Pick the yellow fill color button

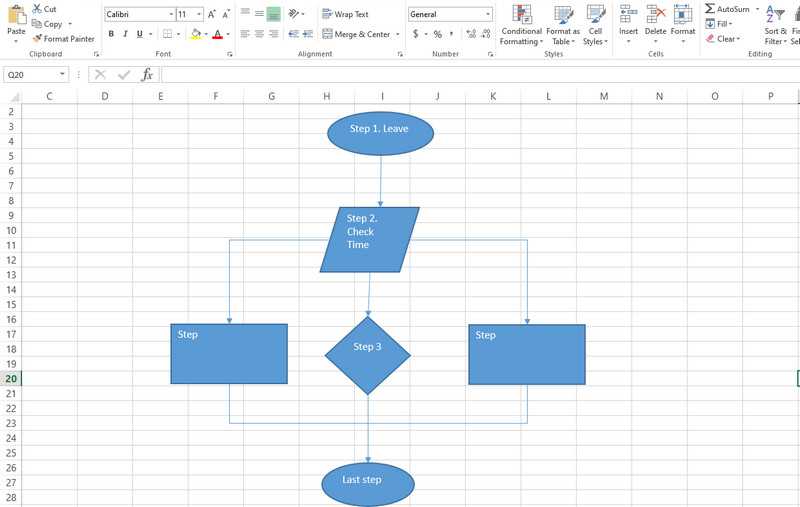coord(196,34)
